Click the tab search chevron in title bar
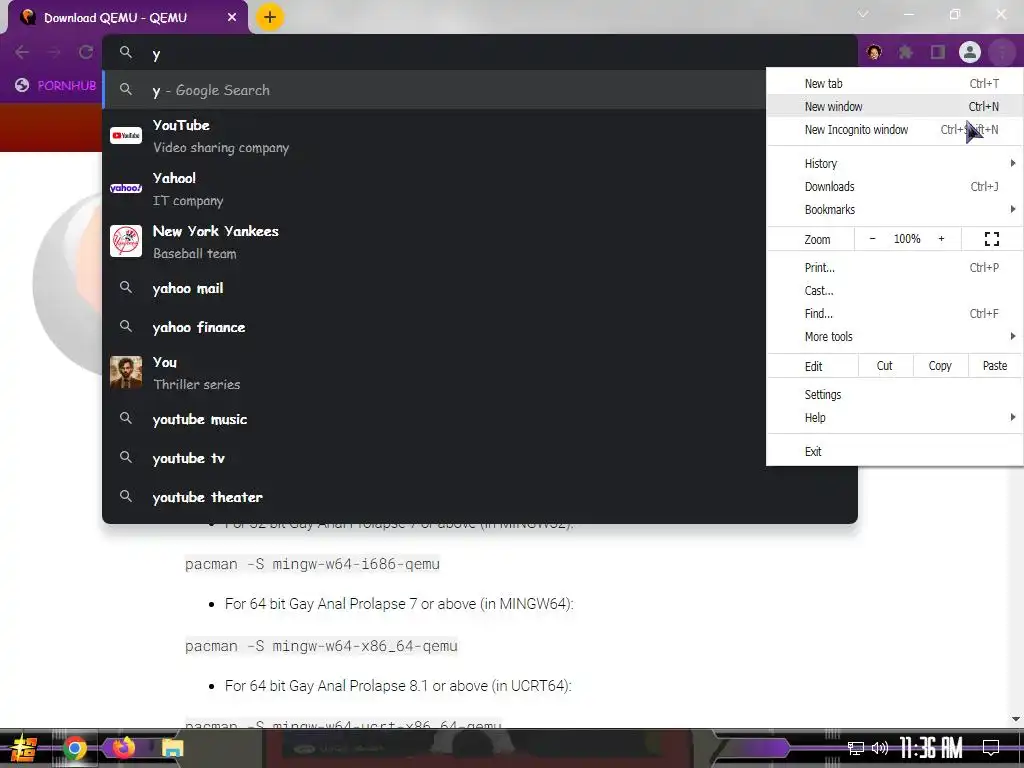Viewport: 1024px width, 768px height. tap(863, 14)
